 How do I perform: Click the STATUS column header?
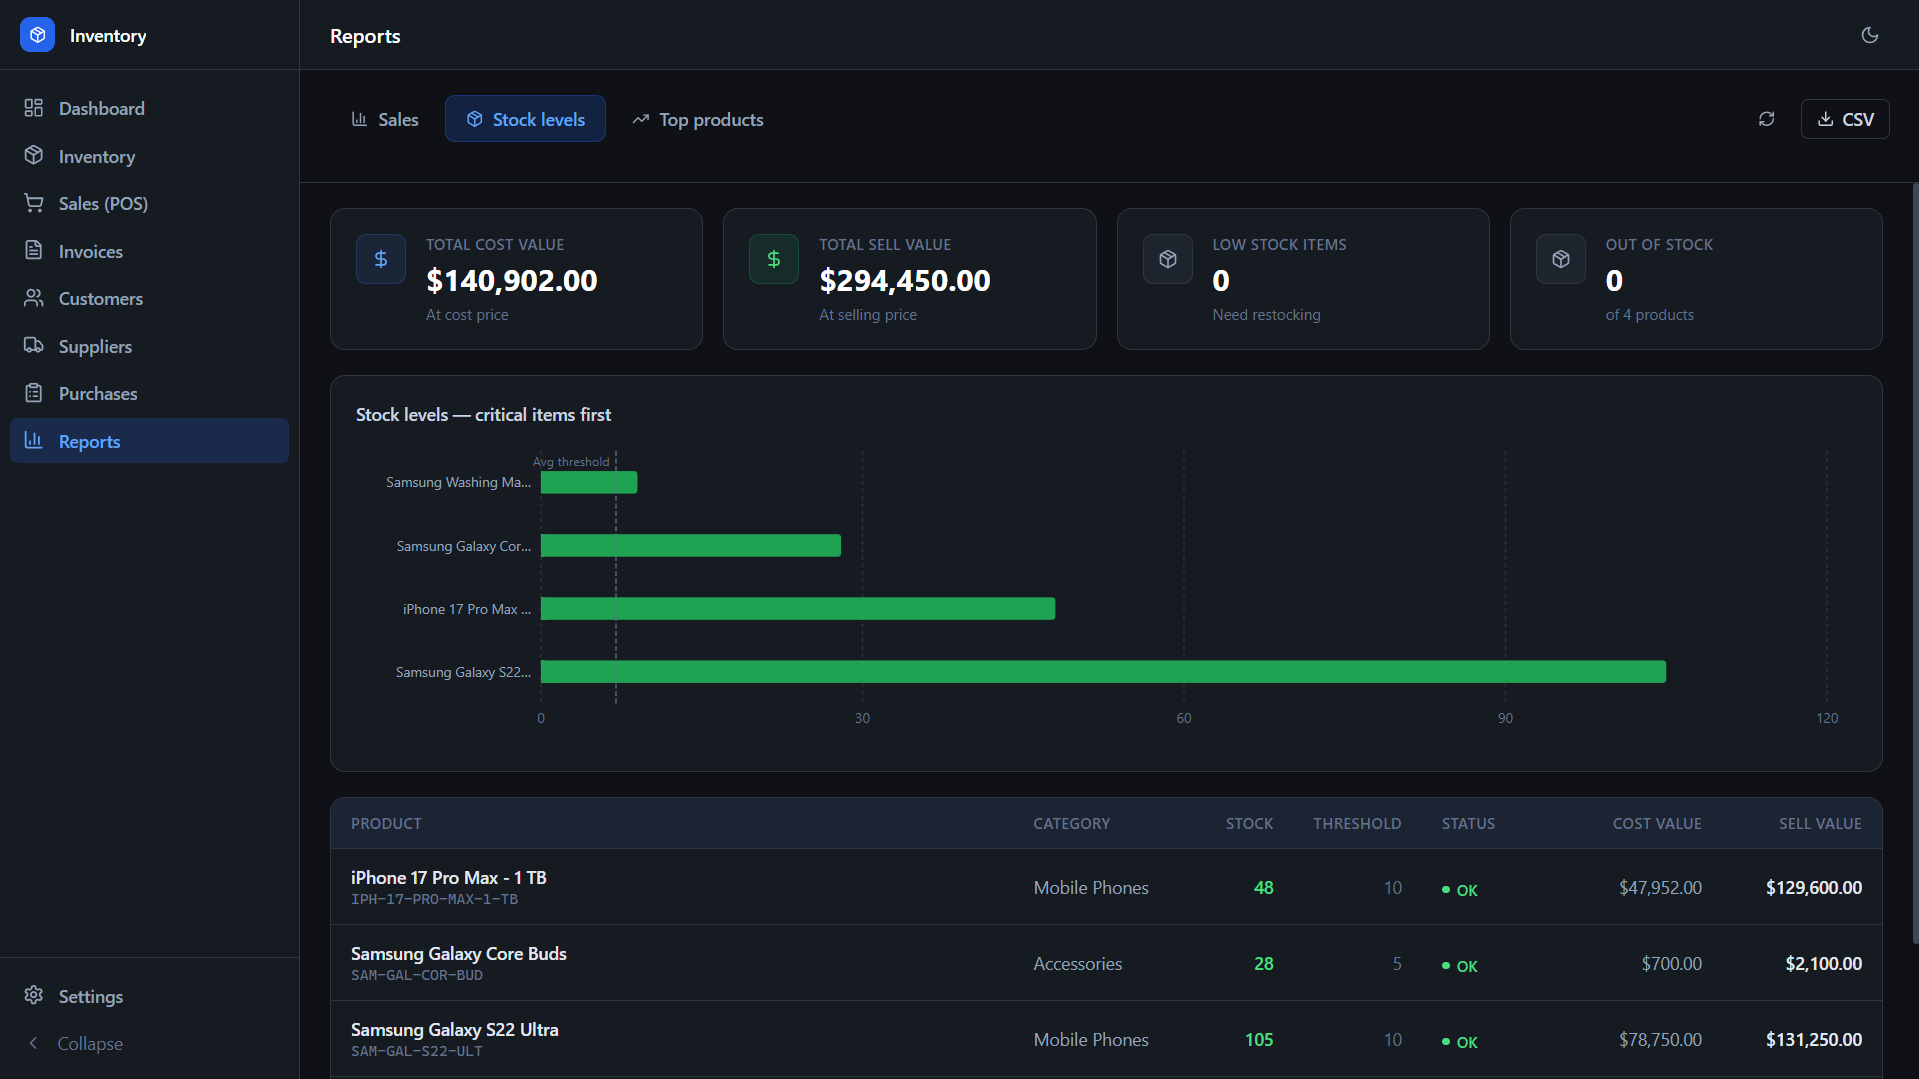tap(1468, 824)
